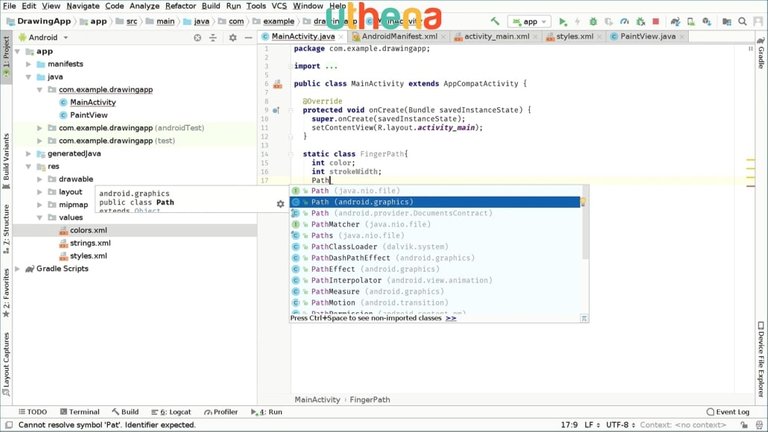The image size is (768, 432).
Task: Click the green Run app button
Action: pos(563,20)
